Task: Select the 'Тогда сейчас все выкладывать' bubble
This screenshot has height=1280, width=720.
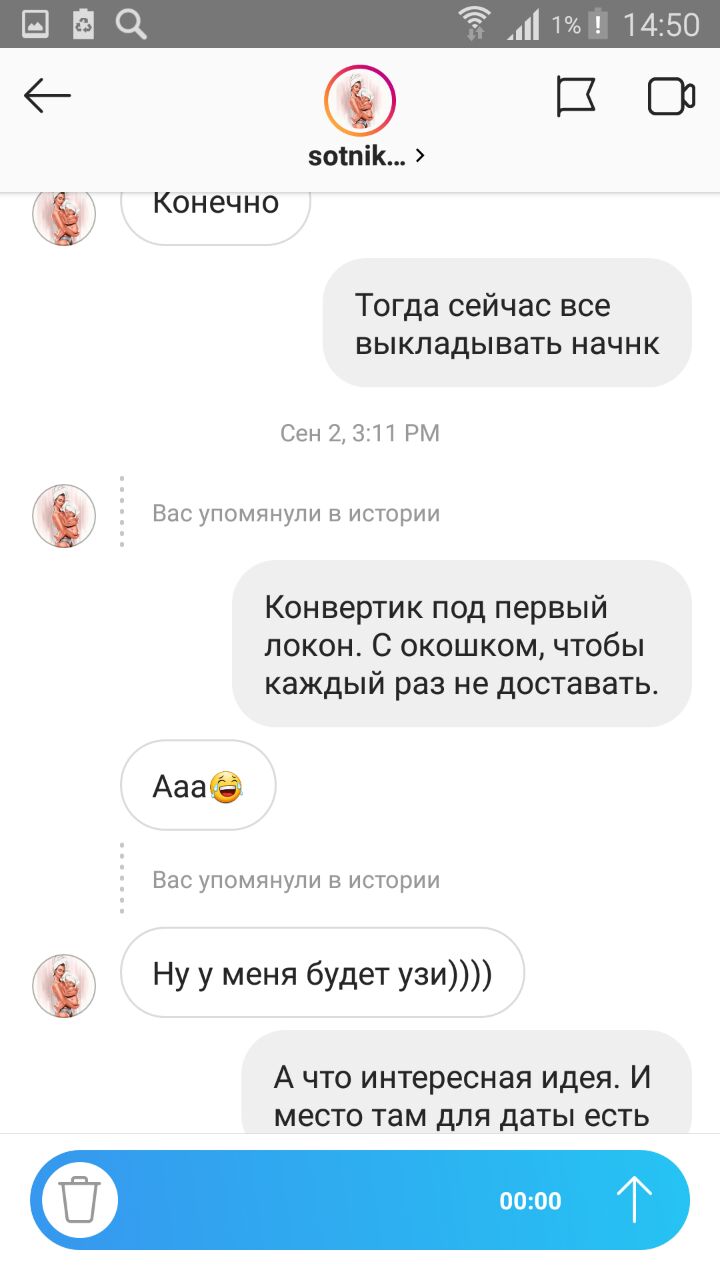Action: [507, 323]
